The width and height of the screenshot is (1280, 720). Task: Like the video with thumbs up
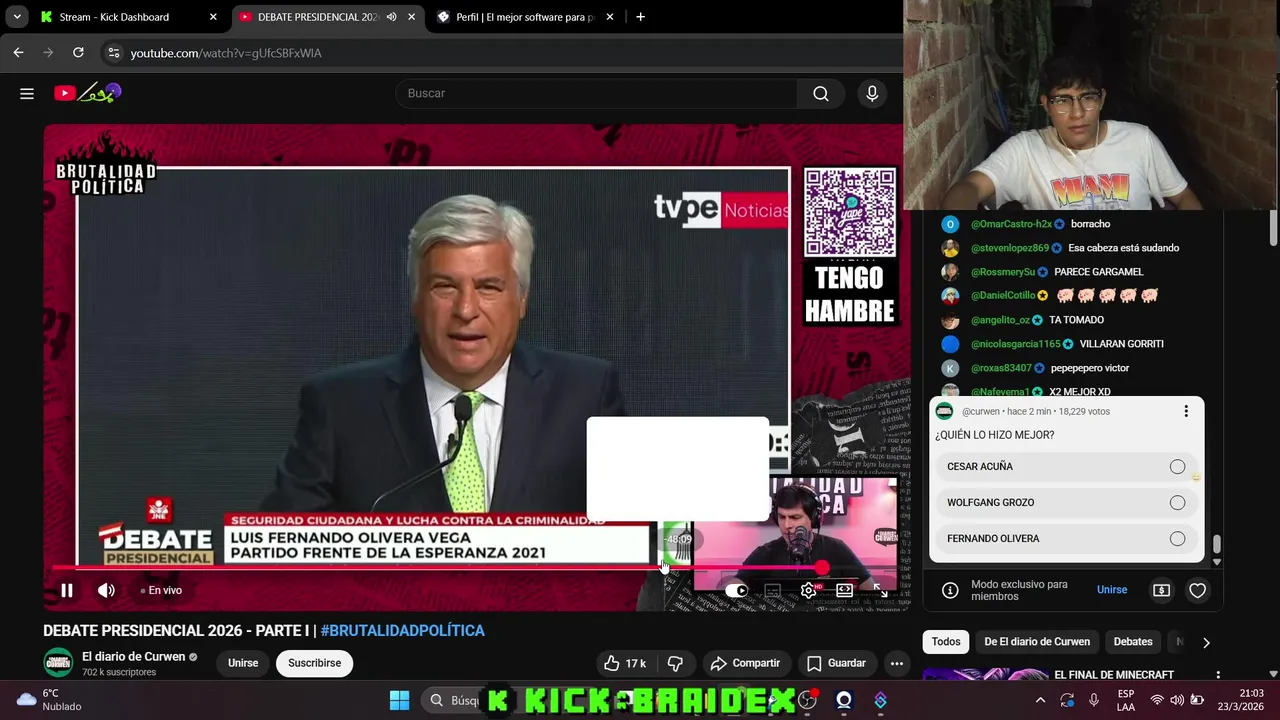(625, 663)
